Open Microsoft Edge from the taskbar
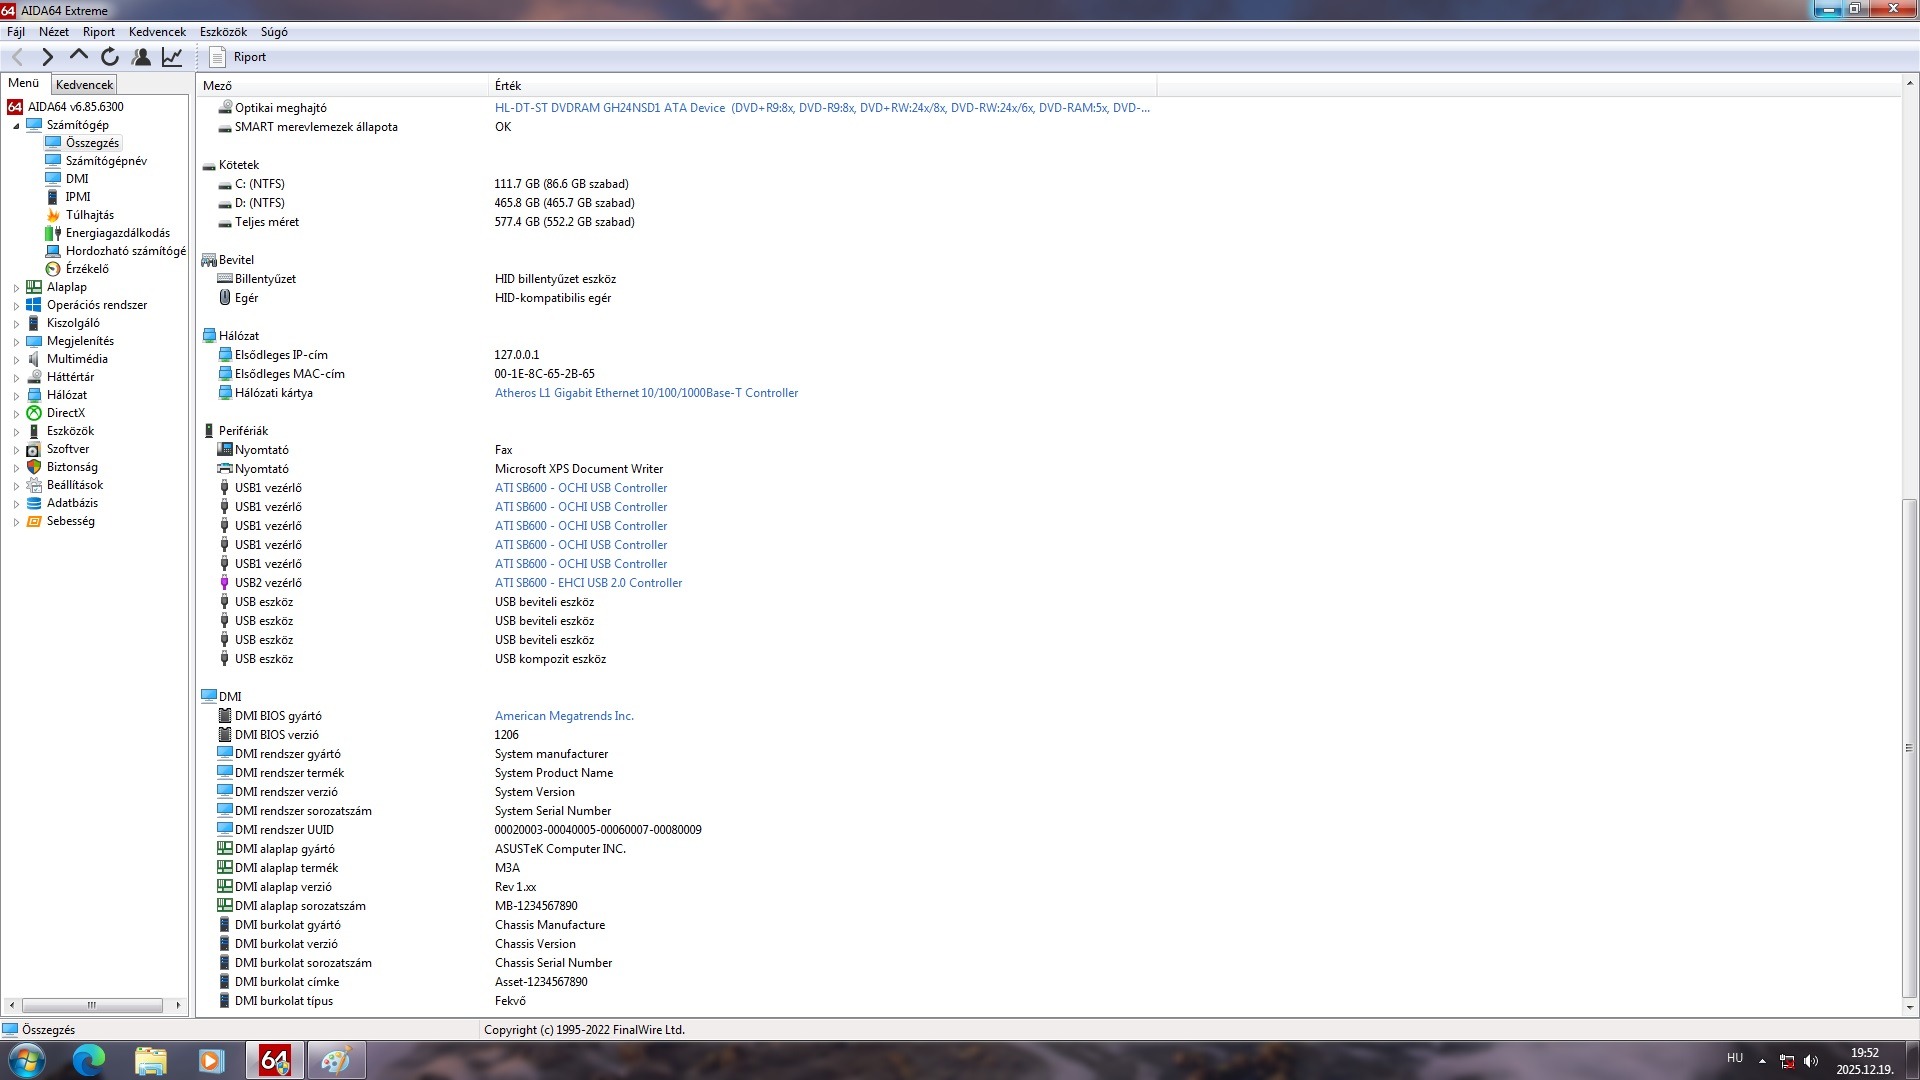This screenshot has width=1920, height=1080. [x=88, y=1060]
